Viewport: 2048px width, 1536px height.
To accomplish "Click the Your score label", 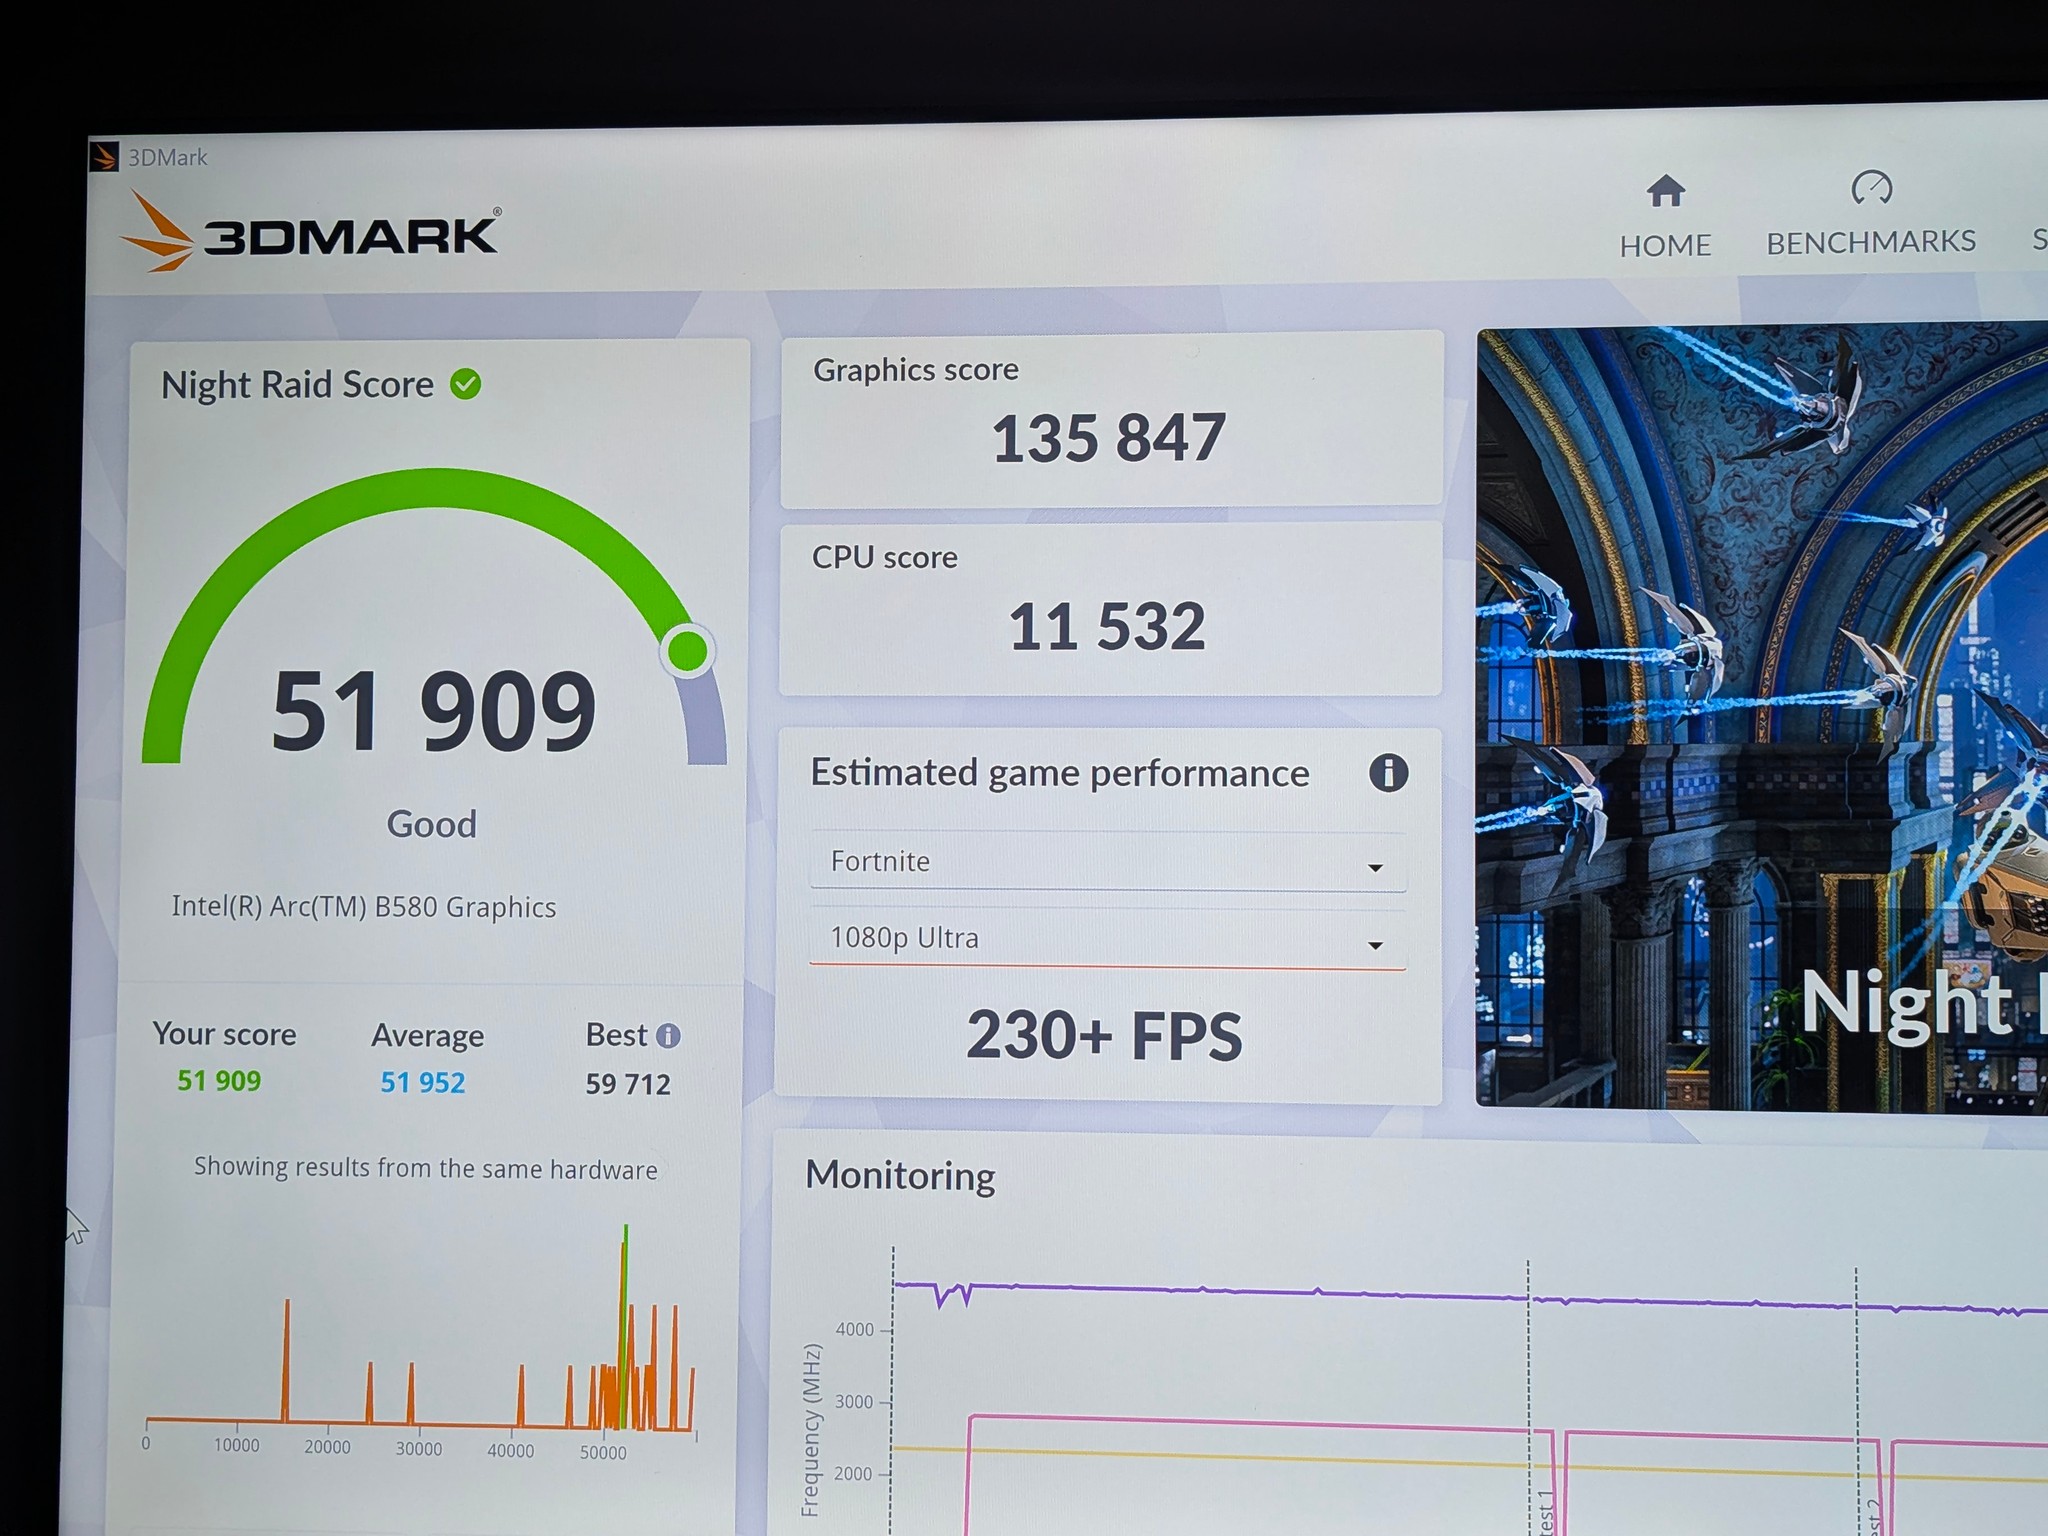I will tap(224, 1034).
